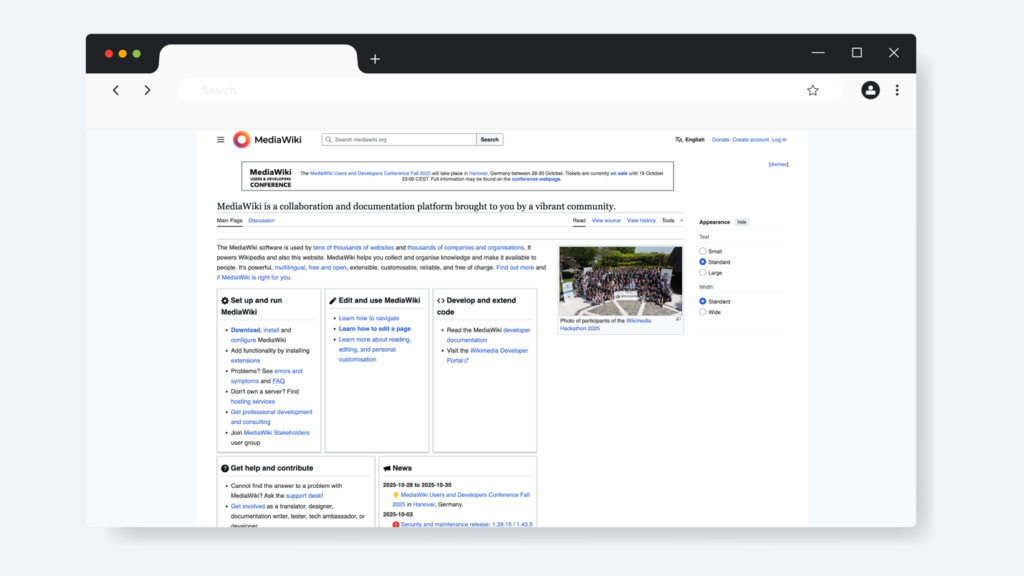1024x576 pixels.
Task: Click the MediaWiki sunflower logo
Action: (241, 140)
